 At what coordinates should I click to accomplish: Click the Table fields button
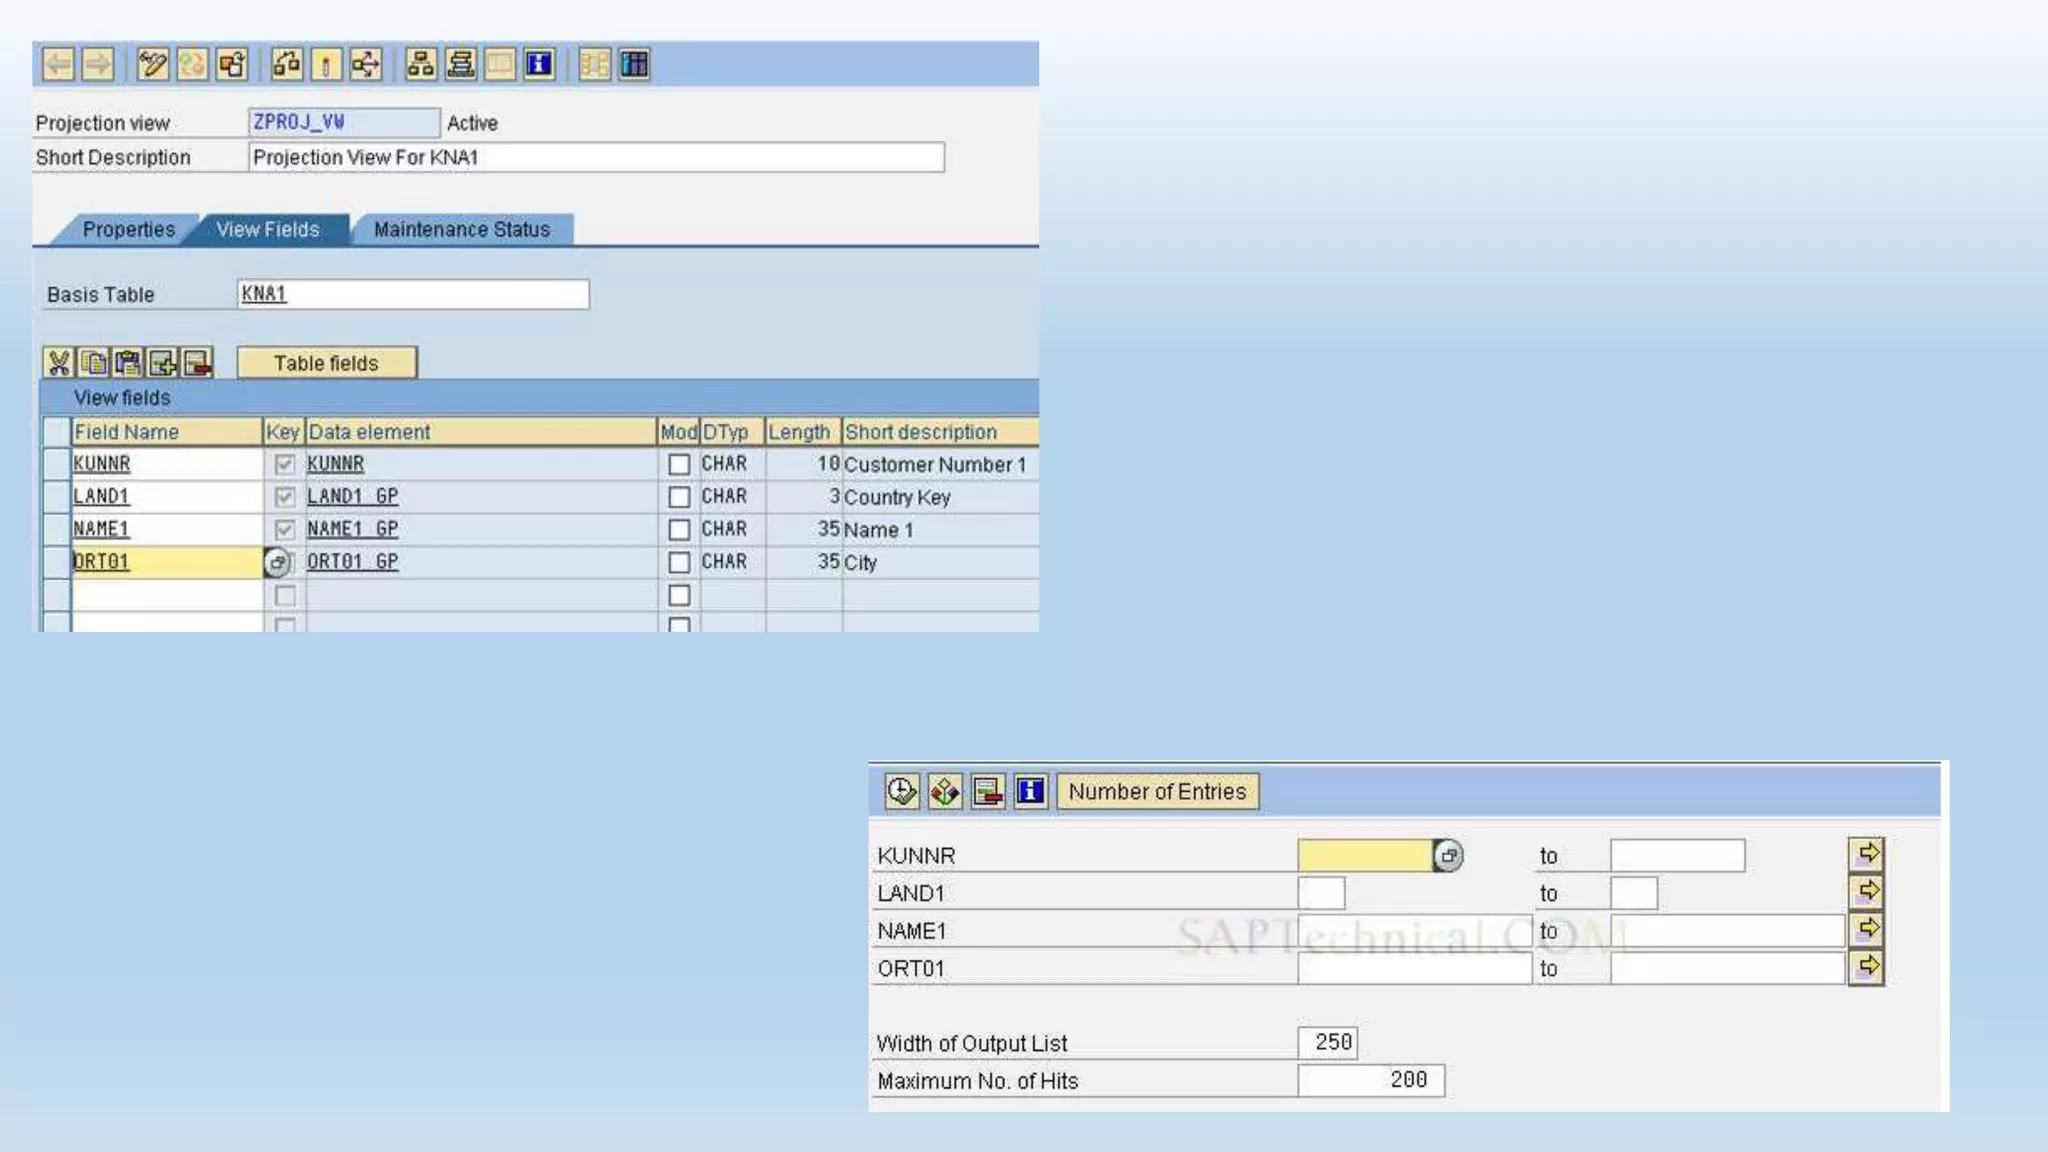point(326,363)
